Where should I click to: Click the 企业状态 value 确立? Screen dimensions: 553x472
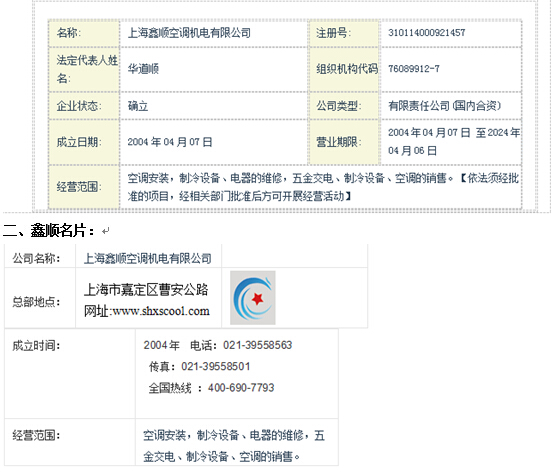tap(138, 106)
